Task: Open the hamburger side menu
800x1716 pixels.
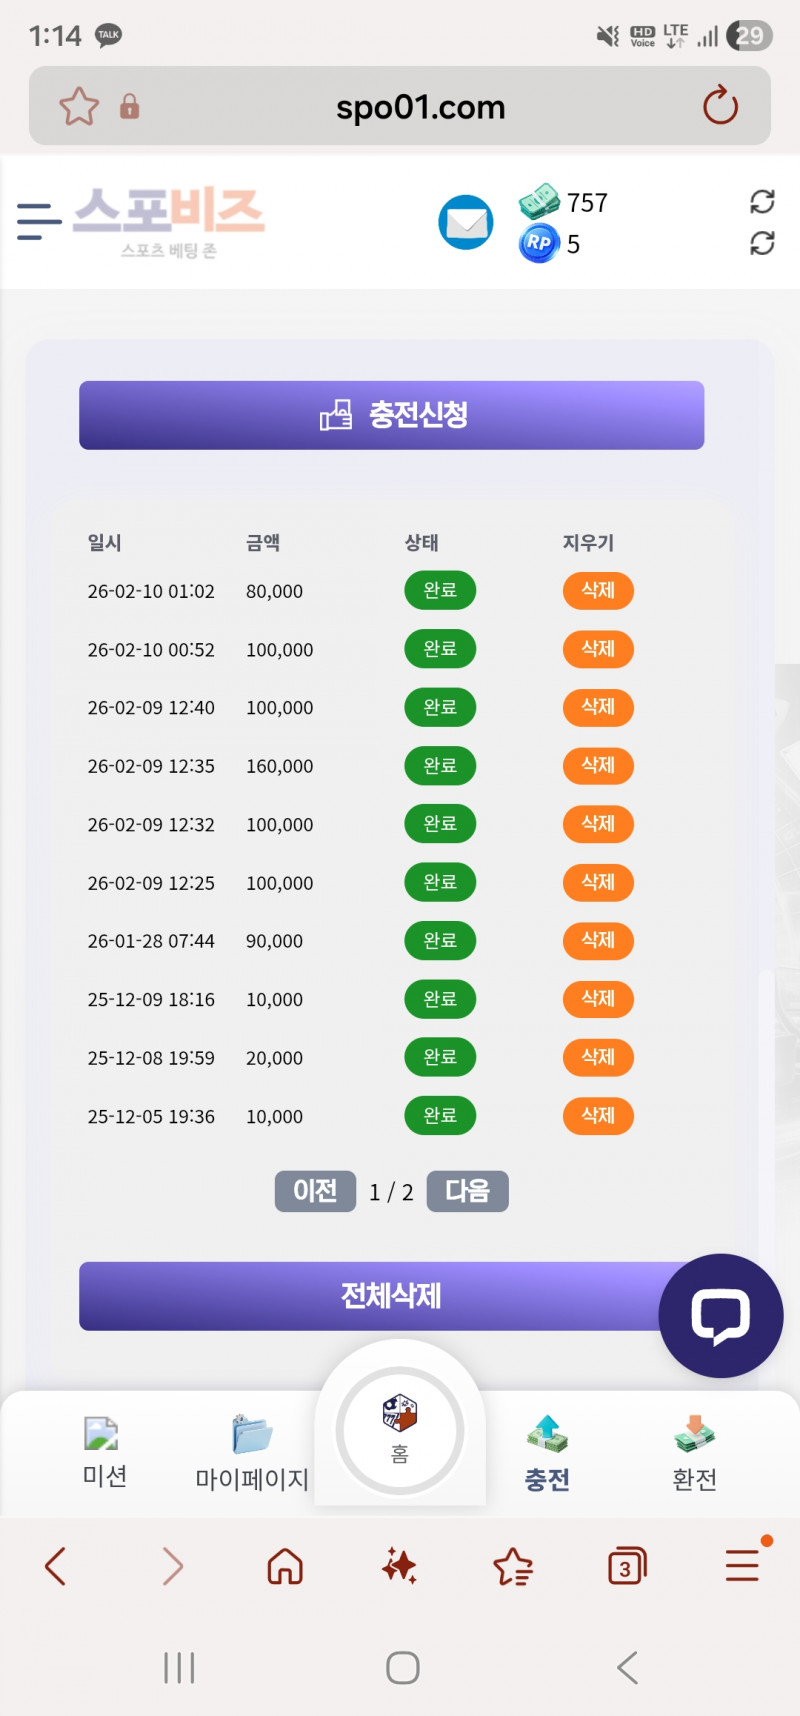Action: (39, 221)
